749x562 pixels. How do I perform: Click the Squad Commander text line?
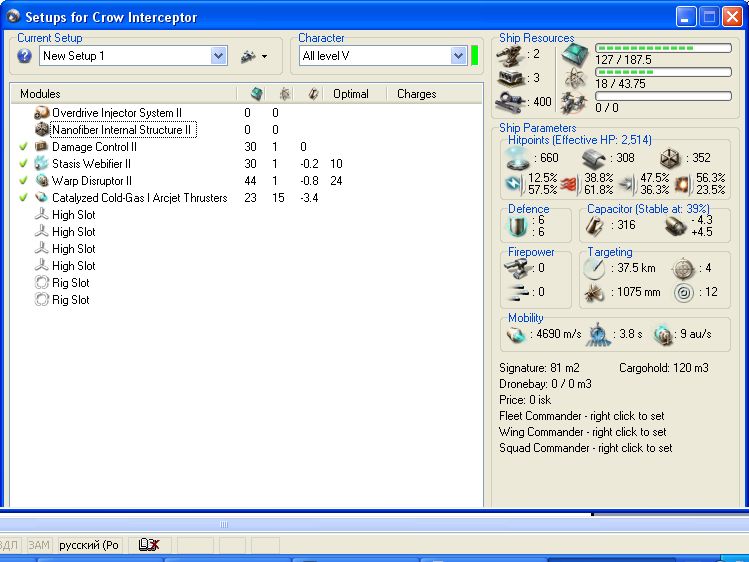tap(585, 448)
